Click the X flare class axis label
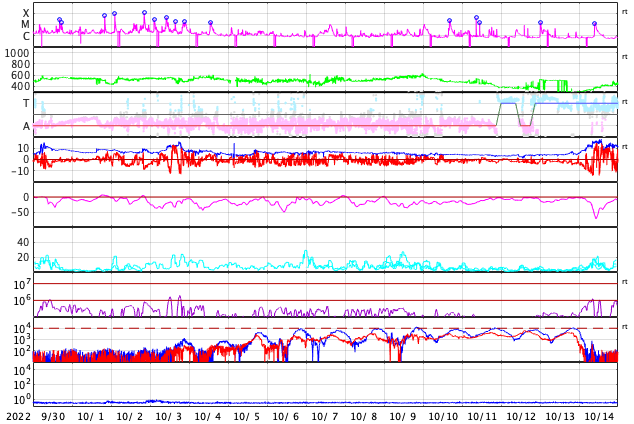This screenshot has height=424, width=634. pyautogui.click(x=25, y=13)
